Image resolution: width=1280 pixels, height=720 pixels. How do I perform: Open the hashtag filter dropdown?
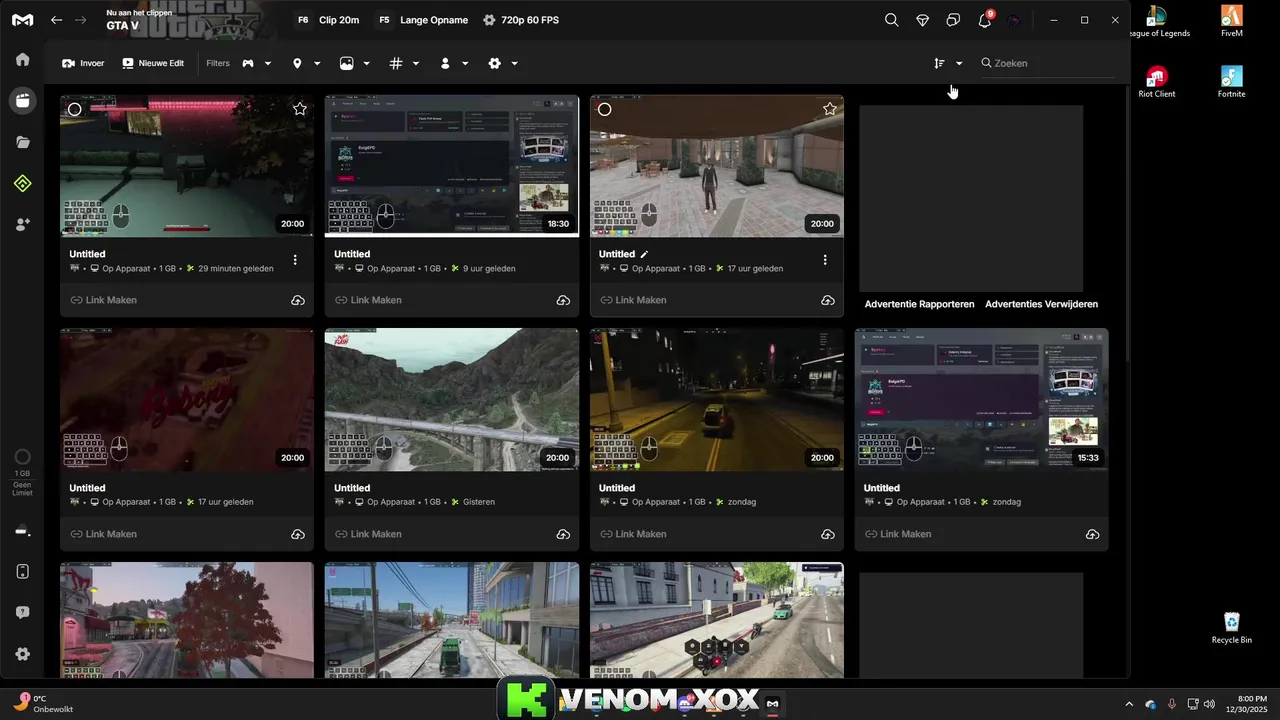point(404,63)
